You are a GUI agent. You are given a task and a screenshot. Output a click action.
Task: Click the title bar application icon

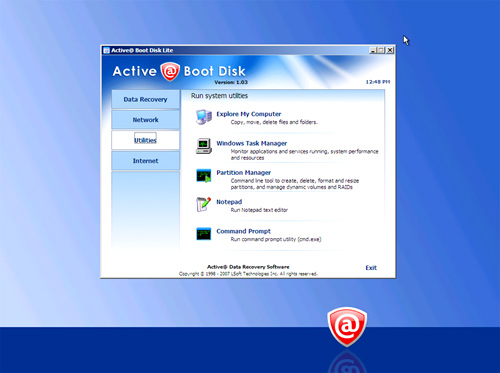(x=106, y=50)
